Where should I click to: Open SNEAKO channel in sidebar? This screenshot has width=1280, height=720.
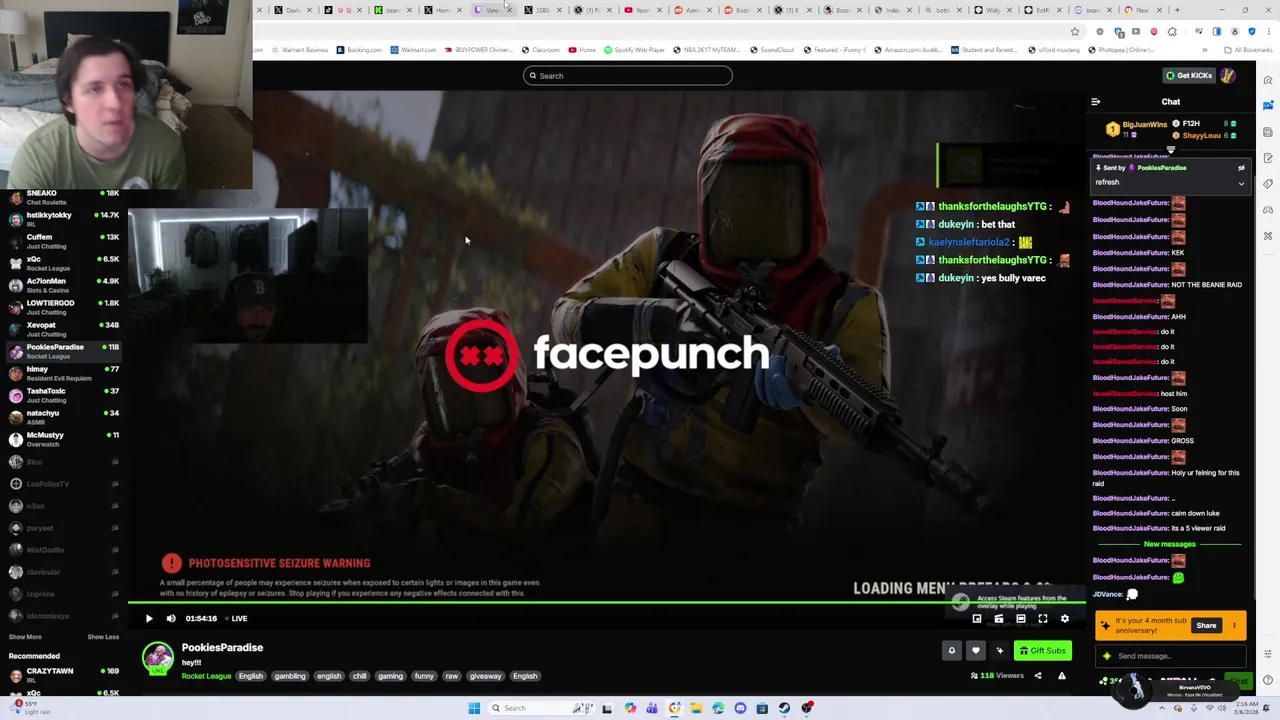(x=62, y=197)
